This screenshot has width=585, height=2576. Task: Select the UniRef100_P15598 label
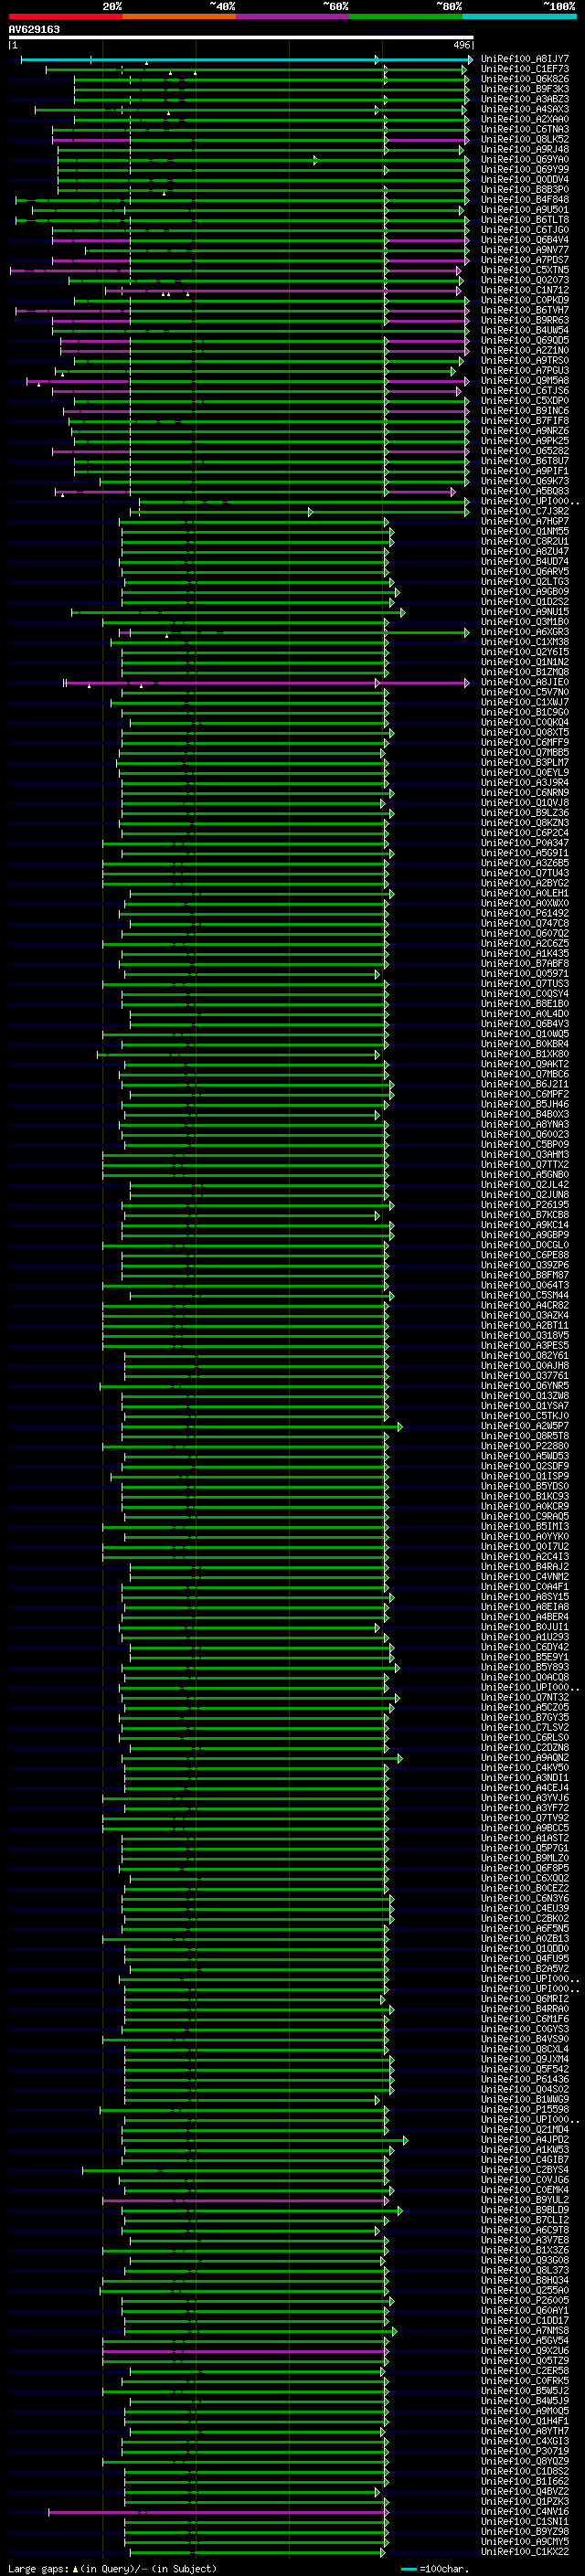[525, 2109]
